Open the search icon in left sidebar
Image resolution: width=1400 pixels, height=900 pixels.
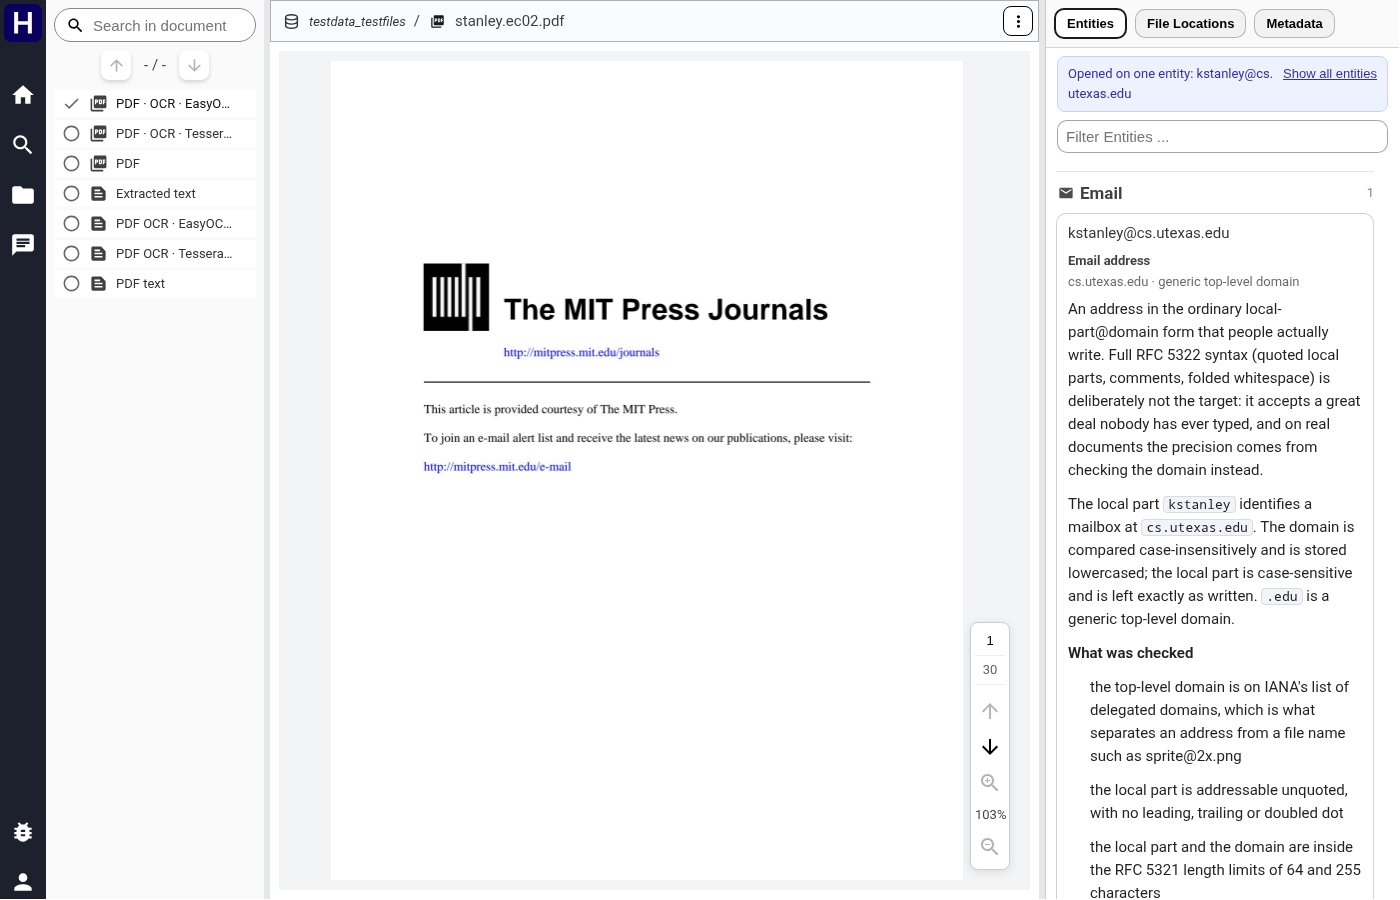pyautogui.click(x=23, y=145)
